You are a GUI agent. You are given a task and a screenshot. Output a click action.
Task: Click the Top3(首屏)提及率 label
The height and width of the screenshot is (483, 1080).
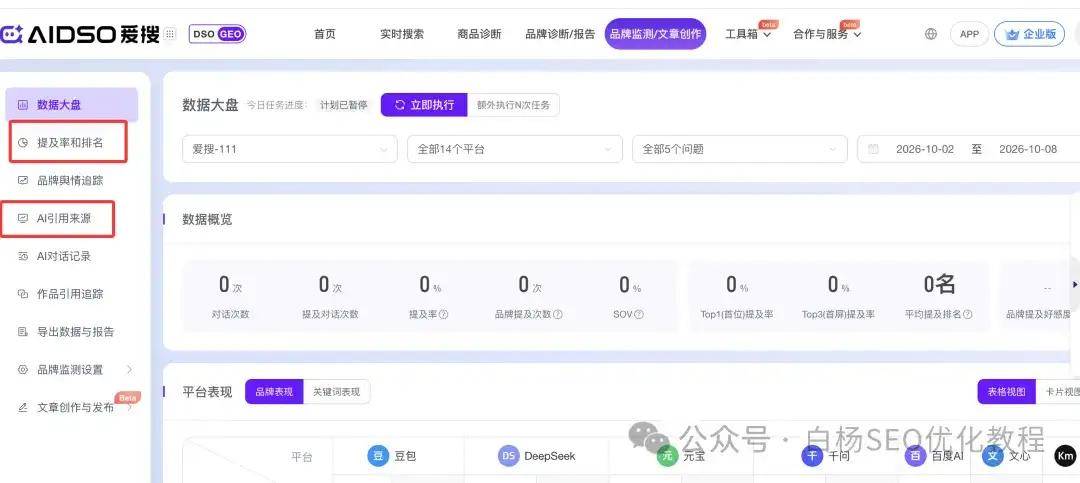[x=838, y=314]
